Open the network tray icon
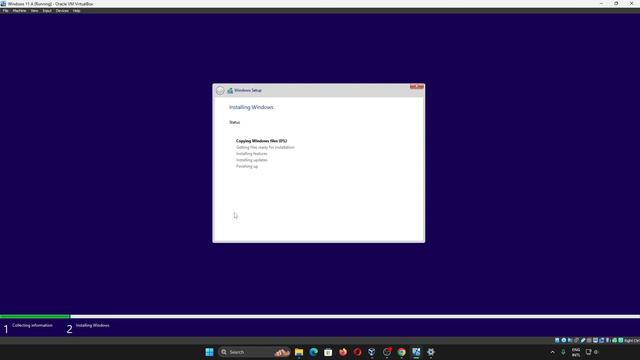Screen dimensions: 640x360 click(x=589, y=352)
